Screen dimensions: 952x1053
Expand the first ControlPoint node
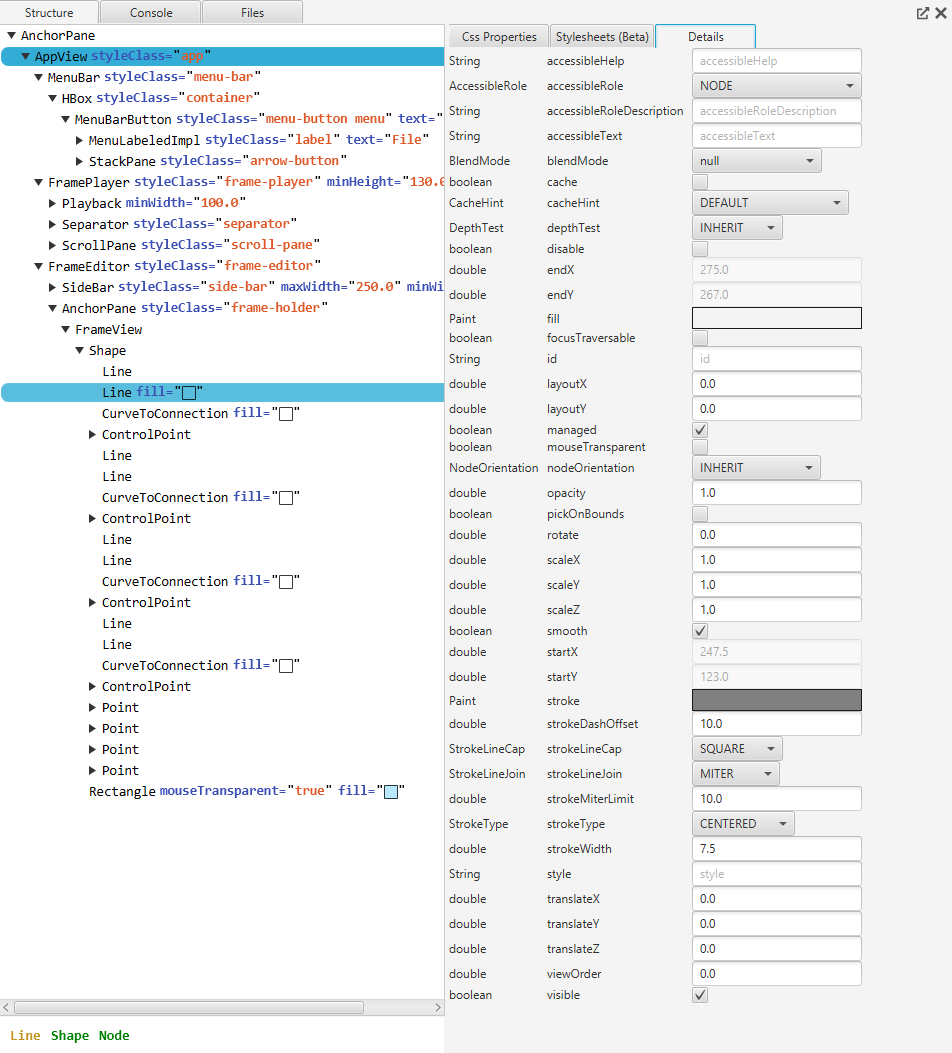(91, 434)
